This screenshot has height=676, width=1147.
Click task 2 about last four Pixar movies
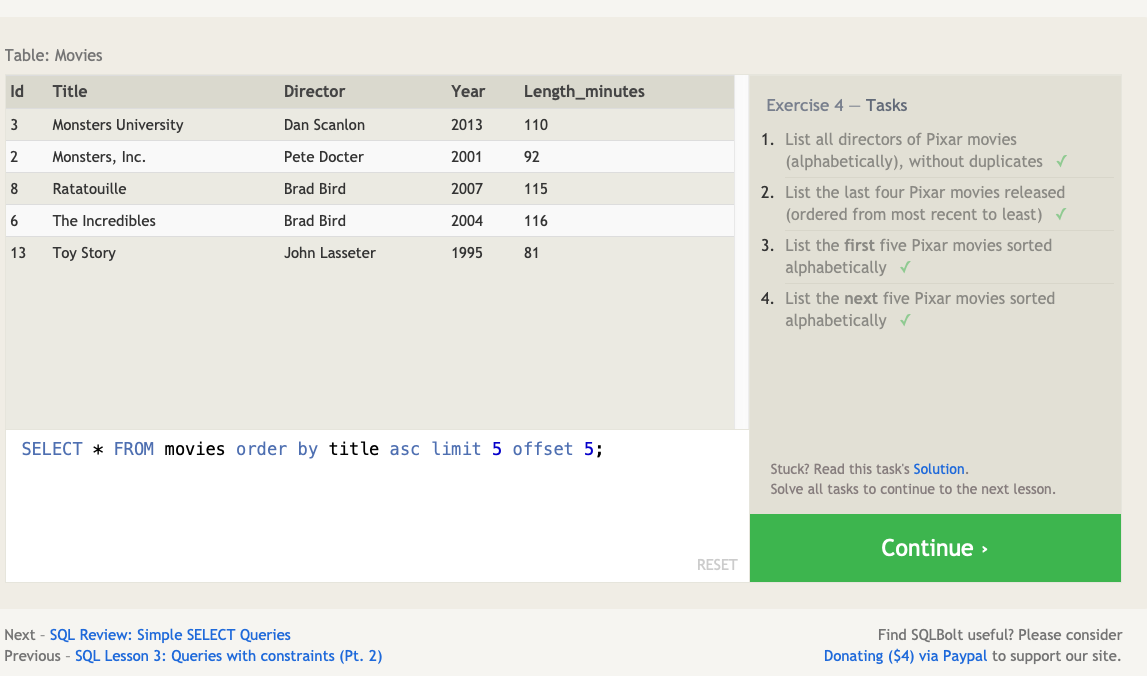point(925,203)
